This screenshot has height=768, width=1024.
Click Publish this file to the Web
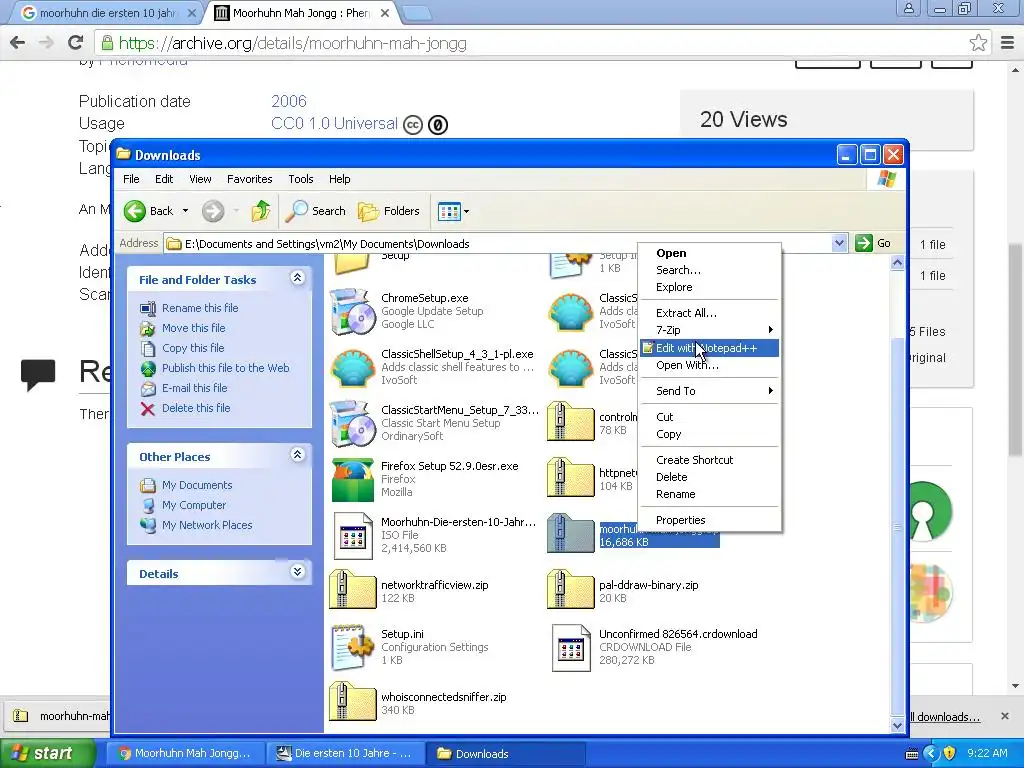coord(225,368)
